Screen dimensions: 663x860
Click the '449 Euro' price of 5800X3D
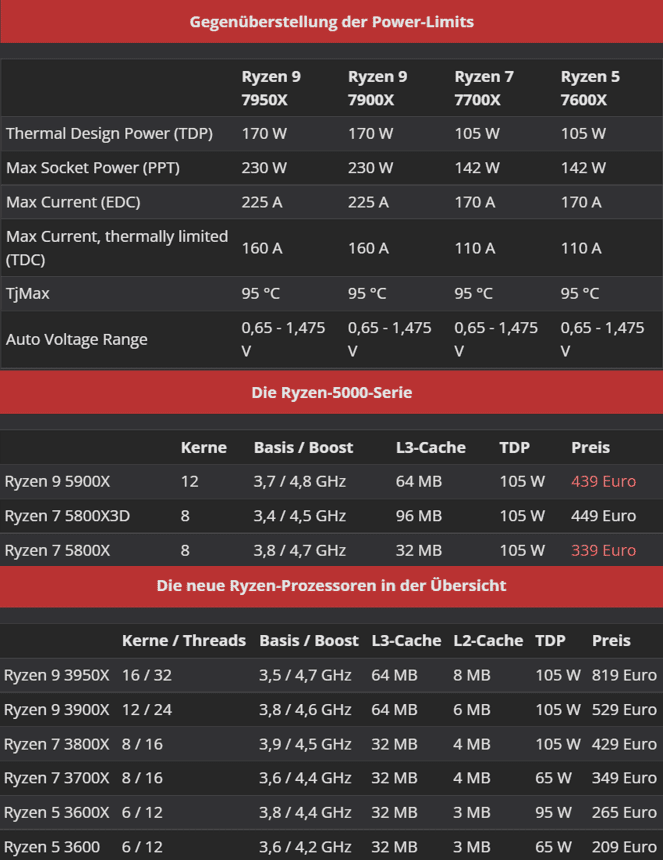[603, 516]
